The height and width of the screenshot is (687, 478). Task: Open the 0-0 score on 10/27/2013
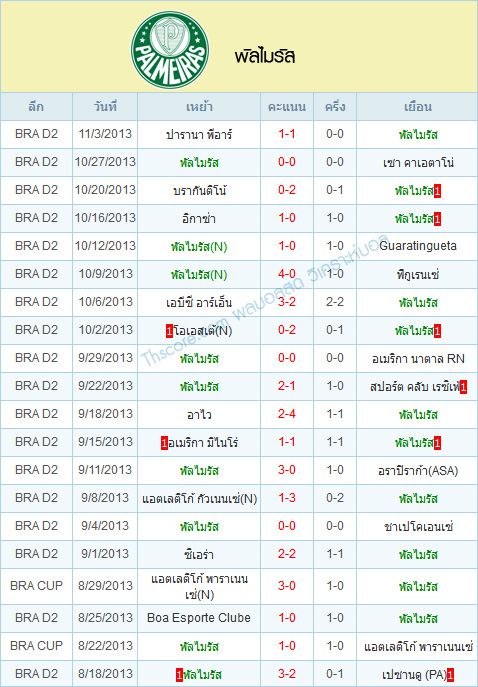tap(287, 162)
